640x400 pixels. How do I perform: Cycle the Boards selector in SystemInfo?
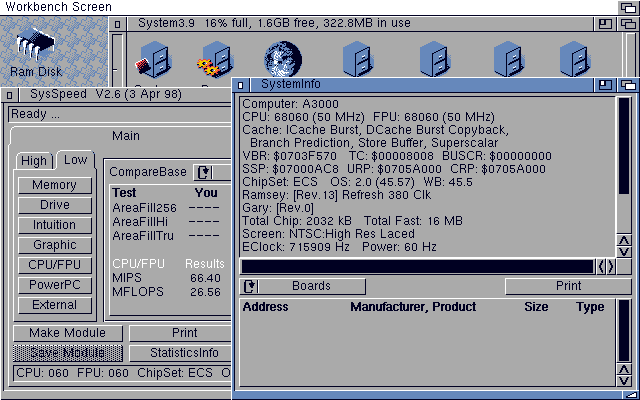pyautogui.click(x=250, y=286)
